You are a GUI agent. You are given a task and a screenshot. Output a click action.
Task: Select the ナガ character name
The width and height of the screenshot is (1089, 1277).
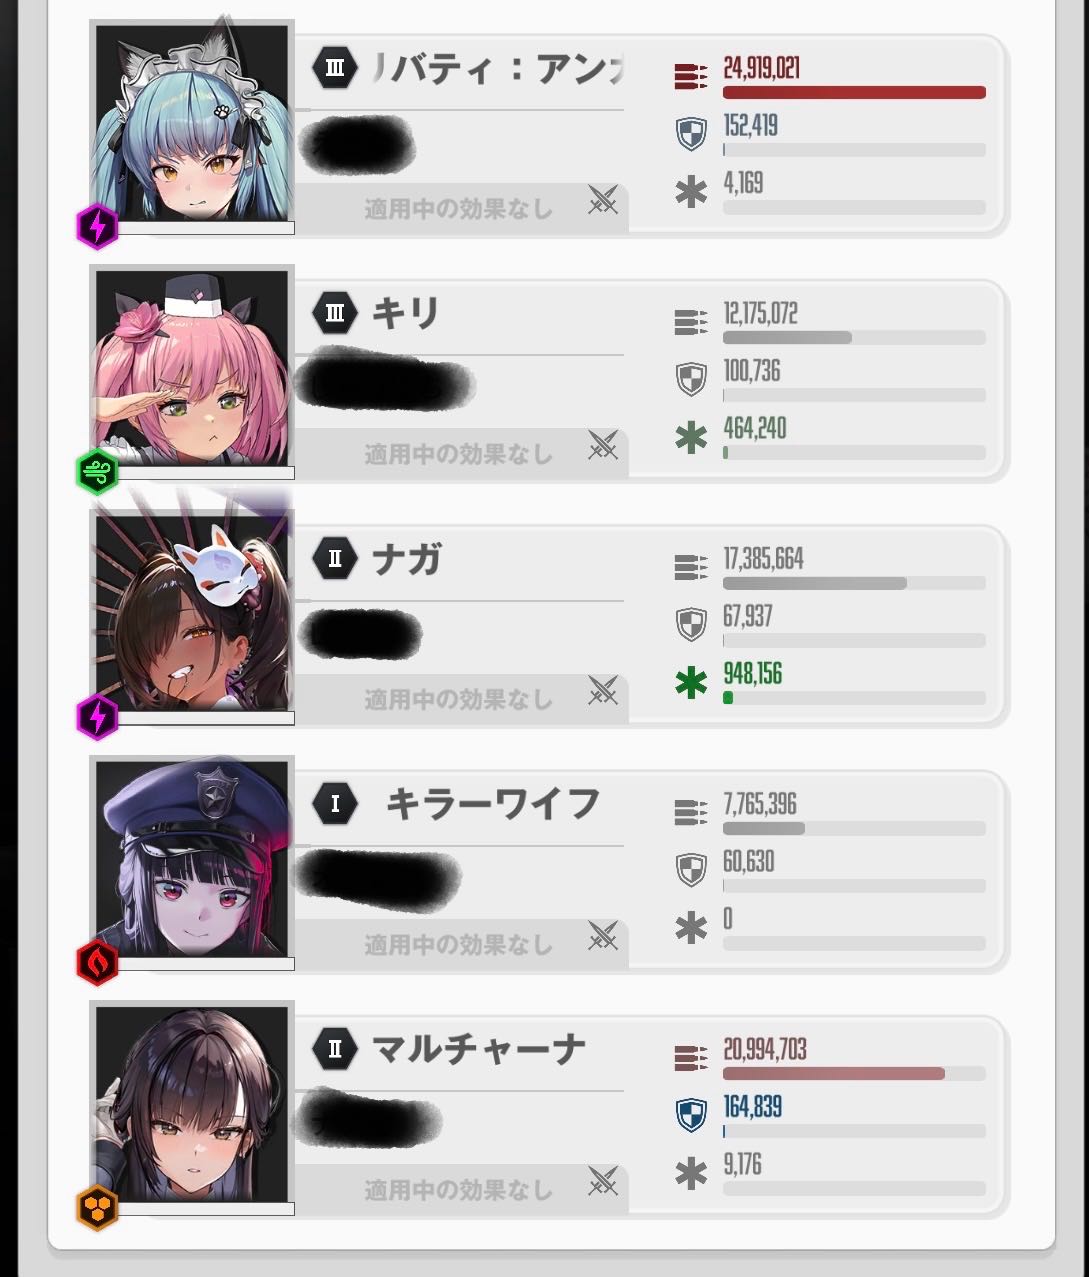point(407,559)
